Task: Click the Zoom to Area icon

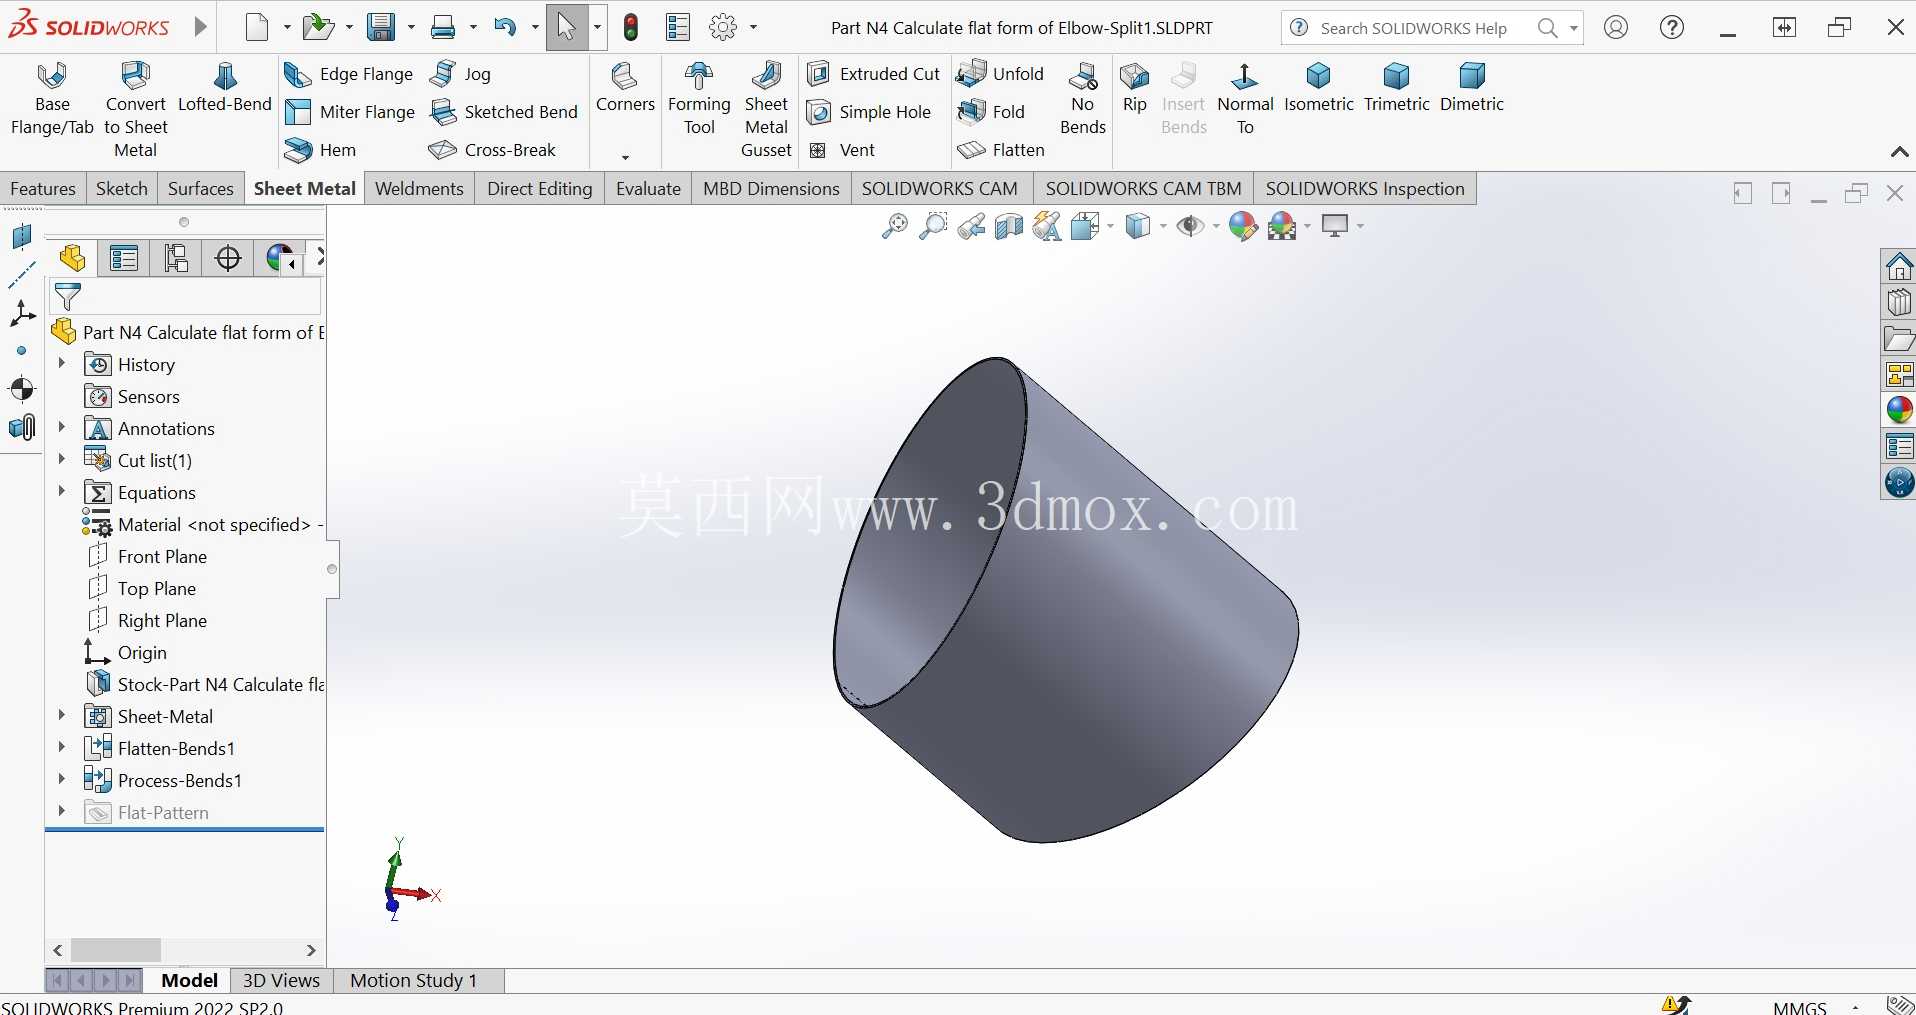Action: pyautogui.click(x=932, y=227)
